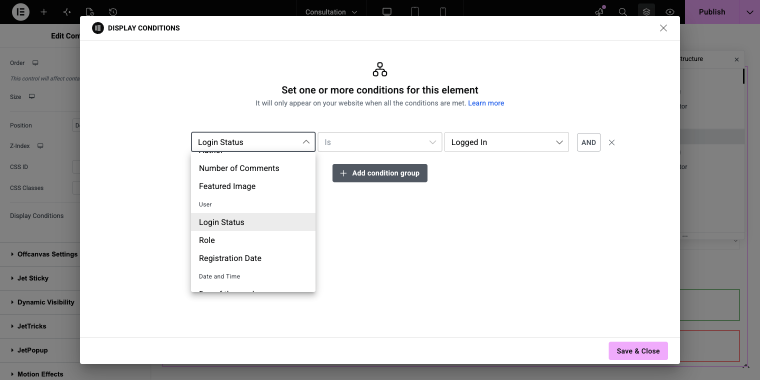Screen dimensions: 760x380
Task: Open the History clock icon
Action: coord(113,12)
